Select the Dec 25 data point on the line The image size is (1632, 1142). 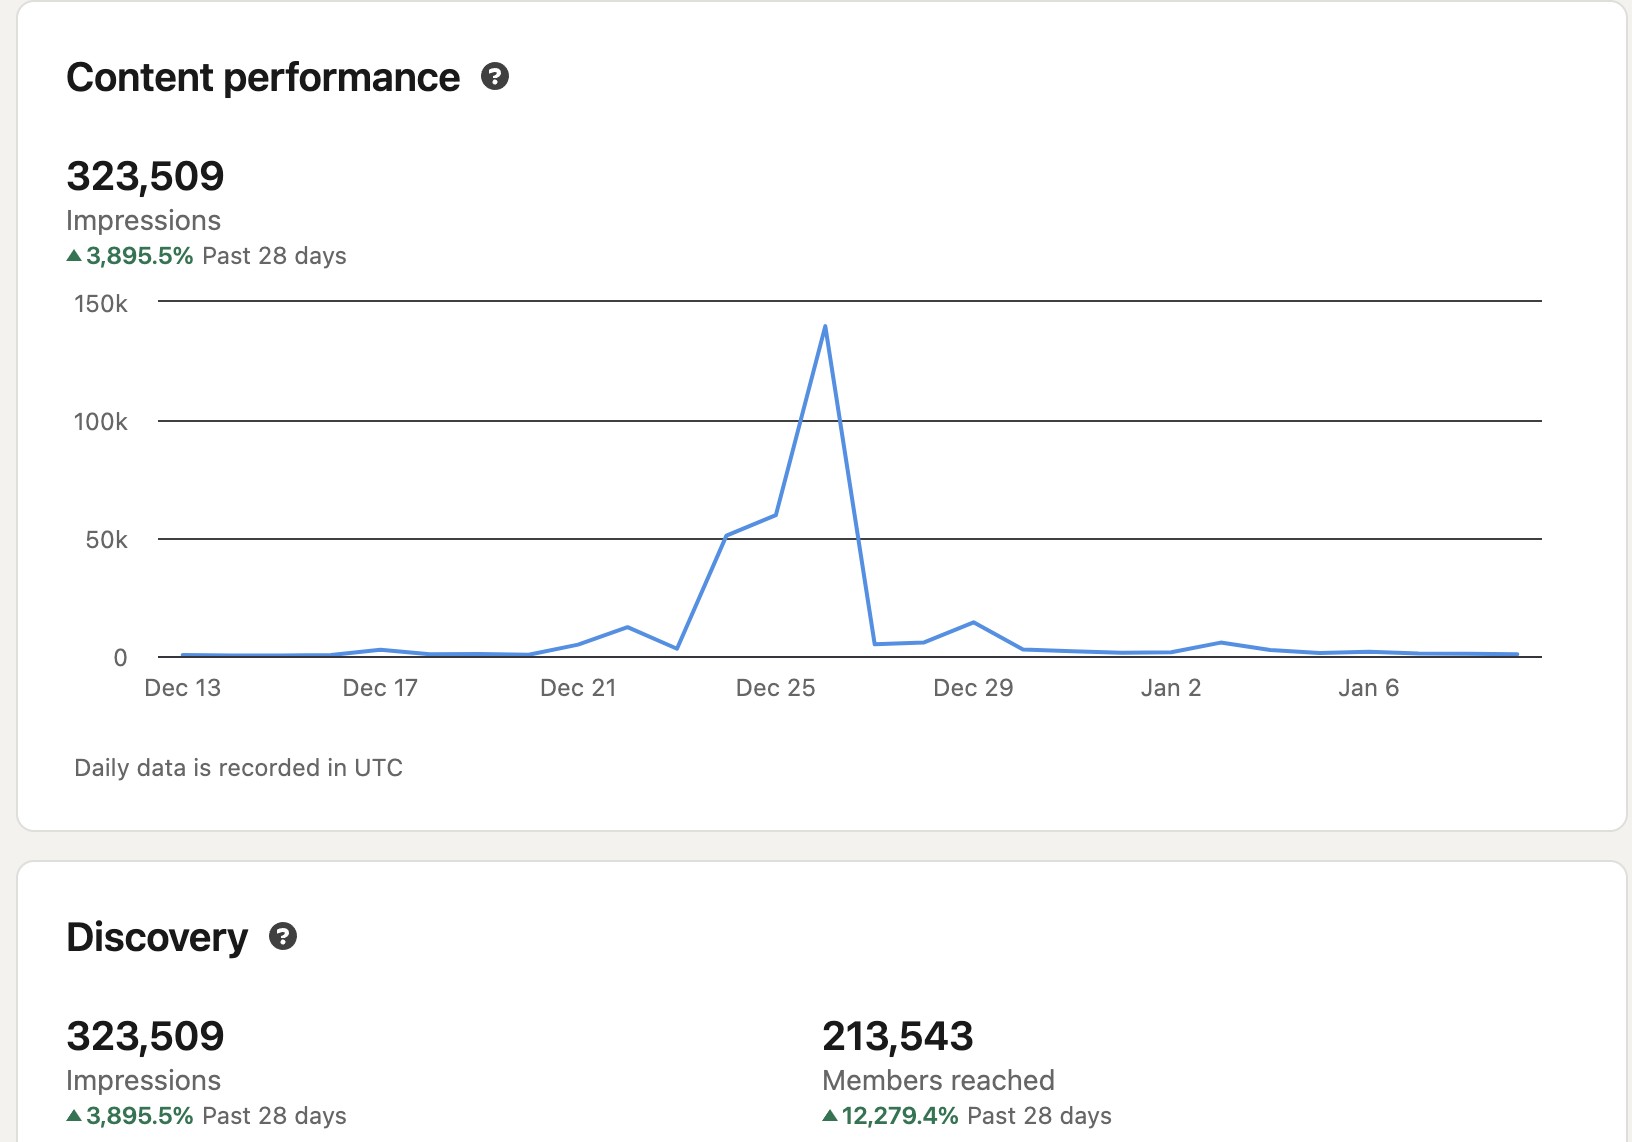click(776, 515)
